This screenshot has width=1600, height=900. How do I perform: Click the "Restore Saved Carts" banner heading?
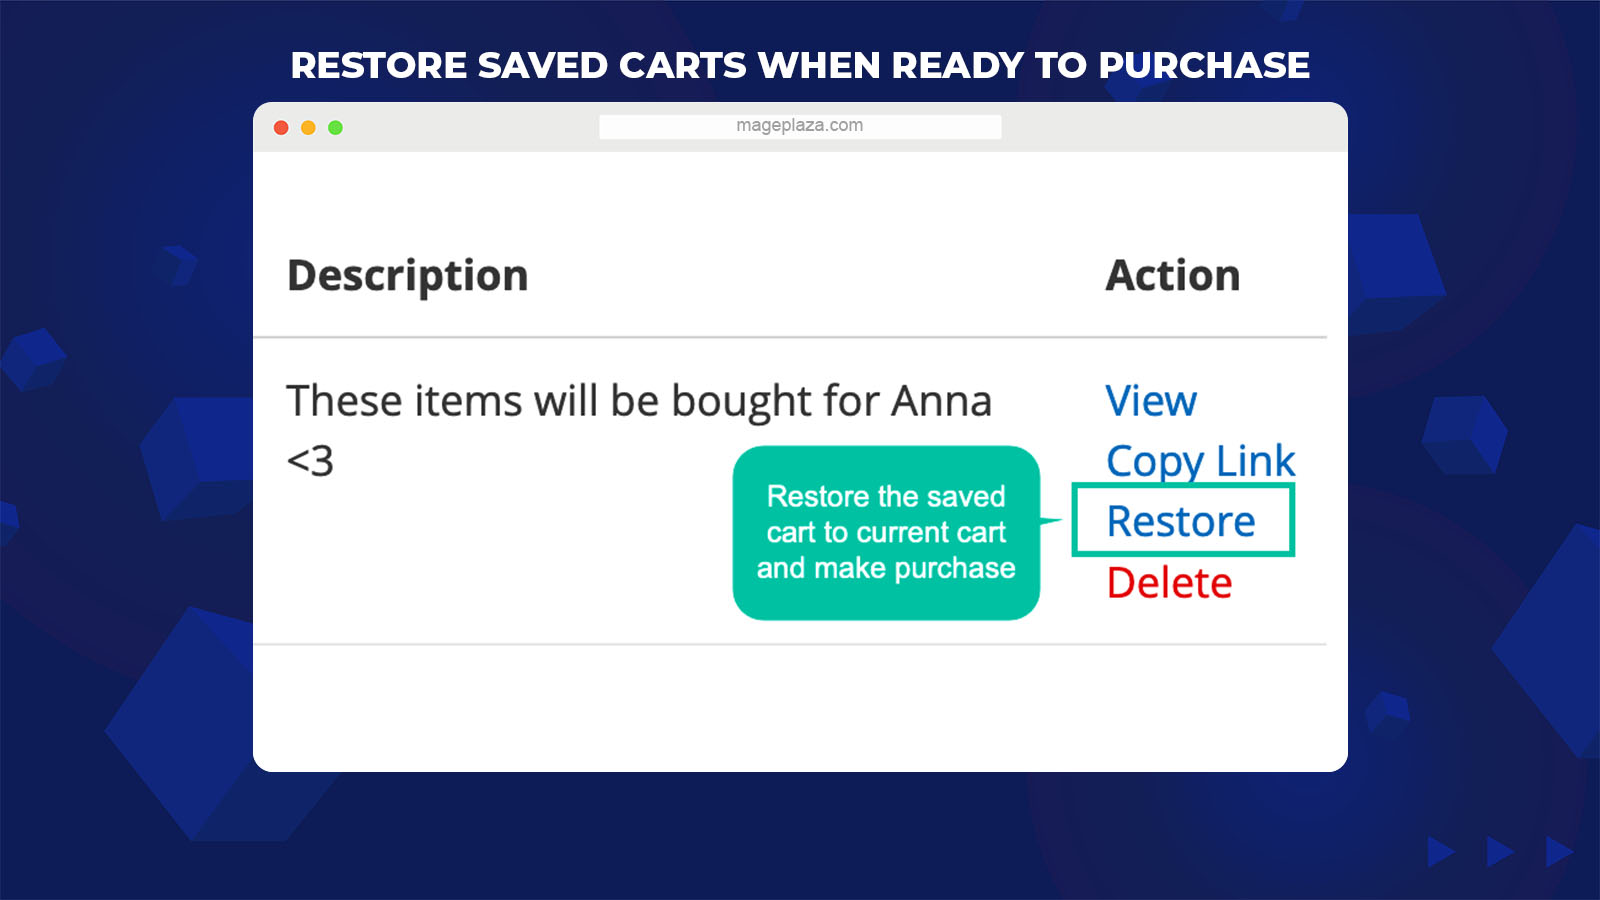[x=800, y=65]
